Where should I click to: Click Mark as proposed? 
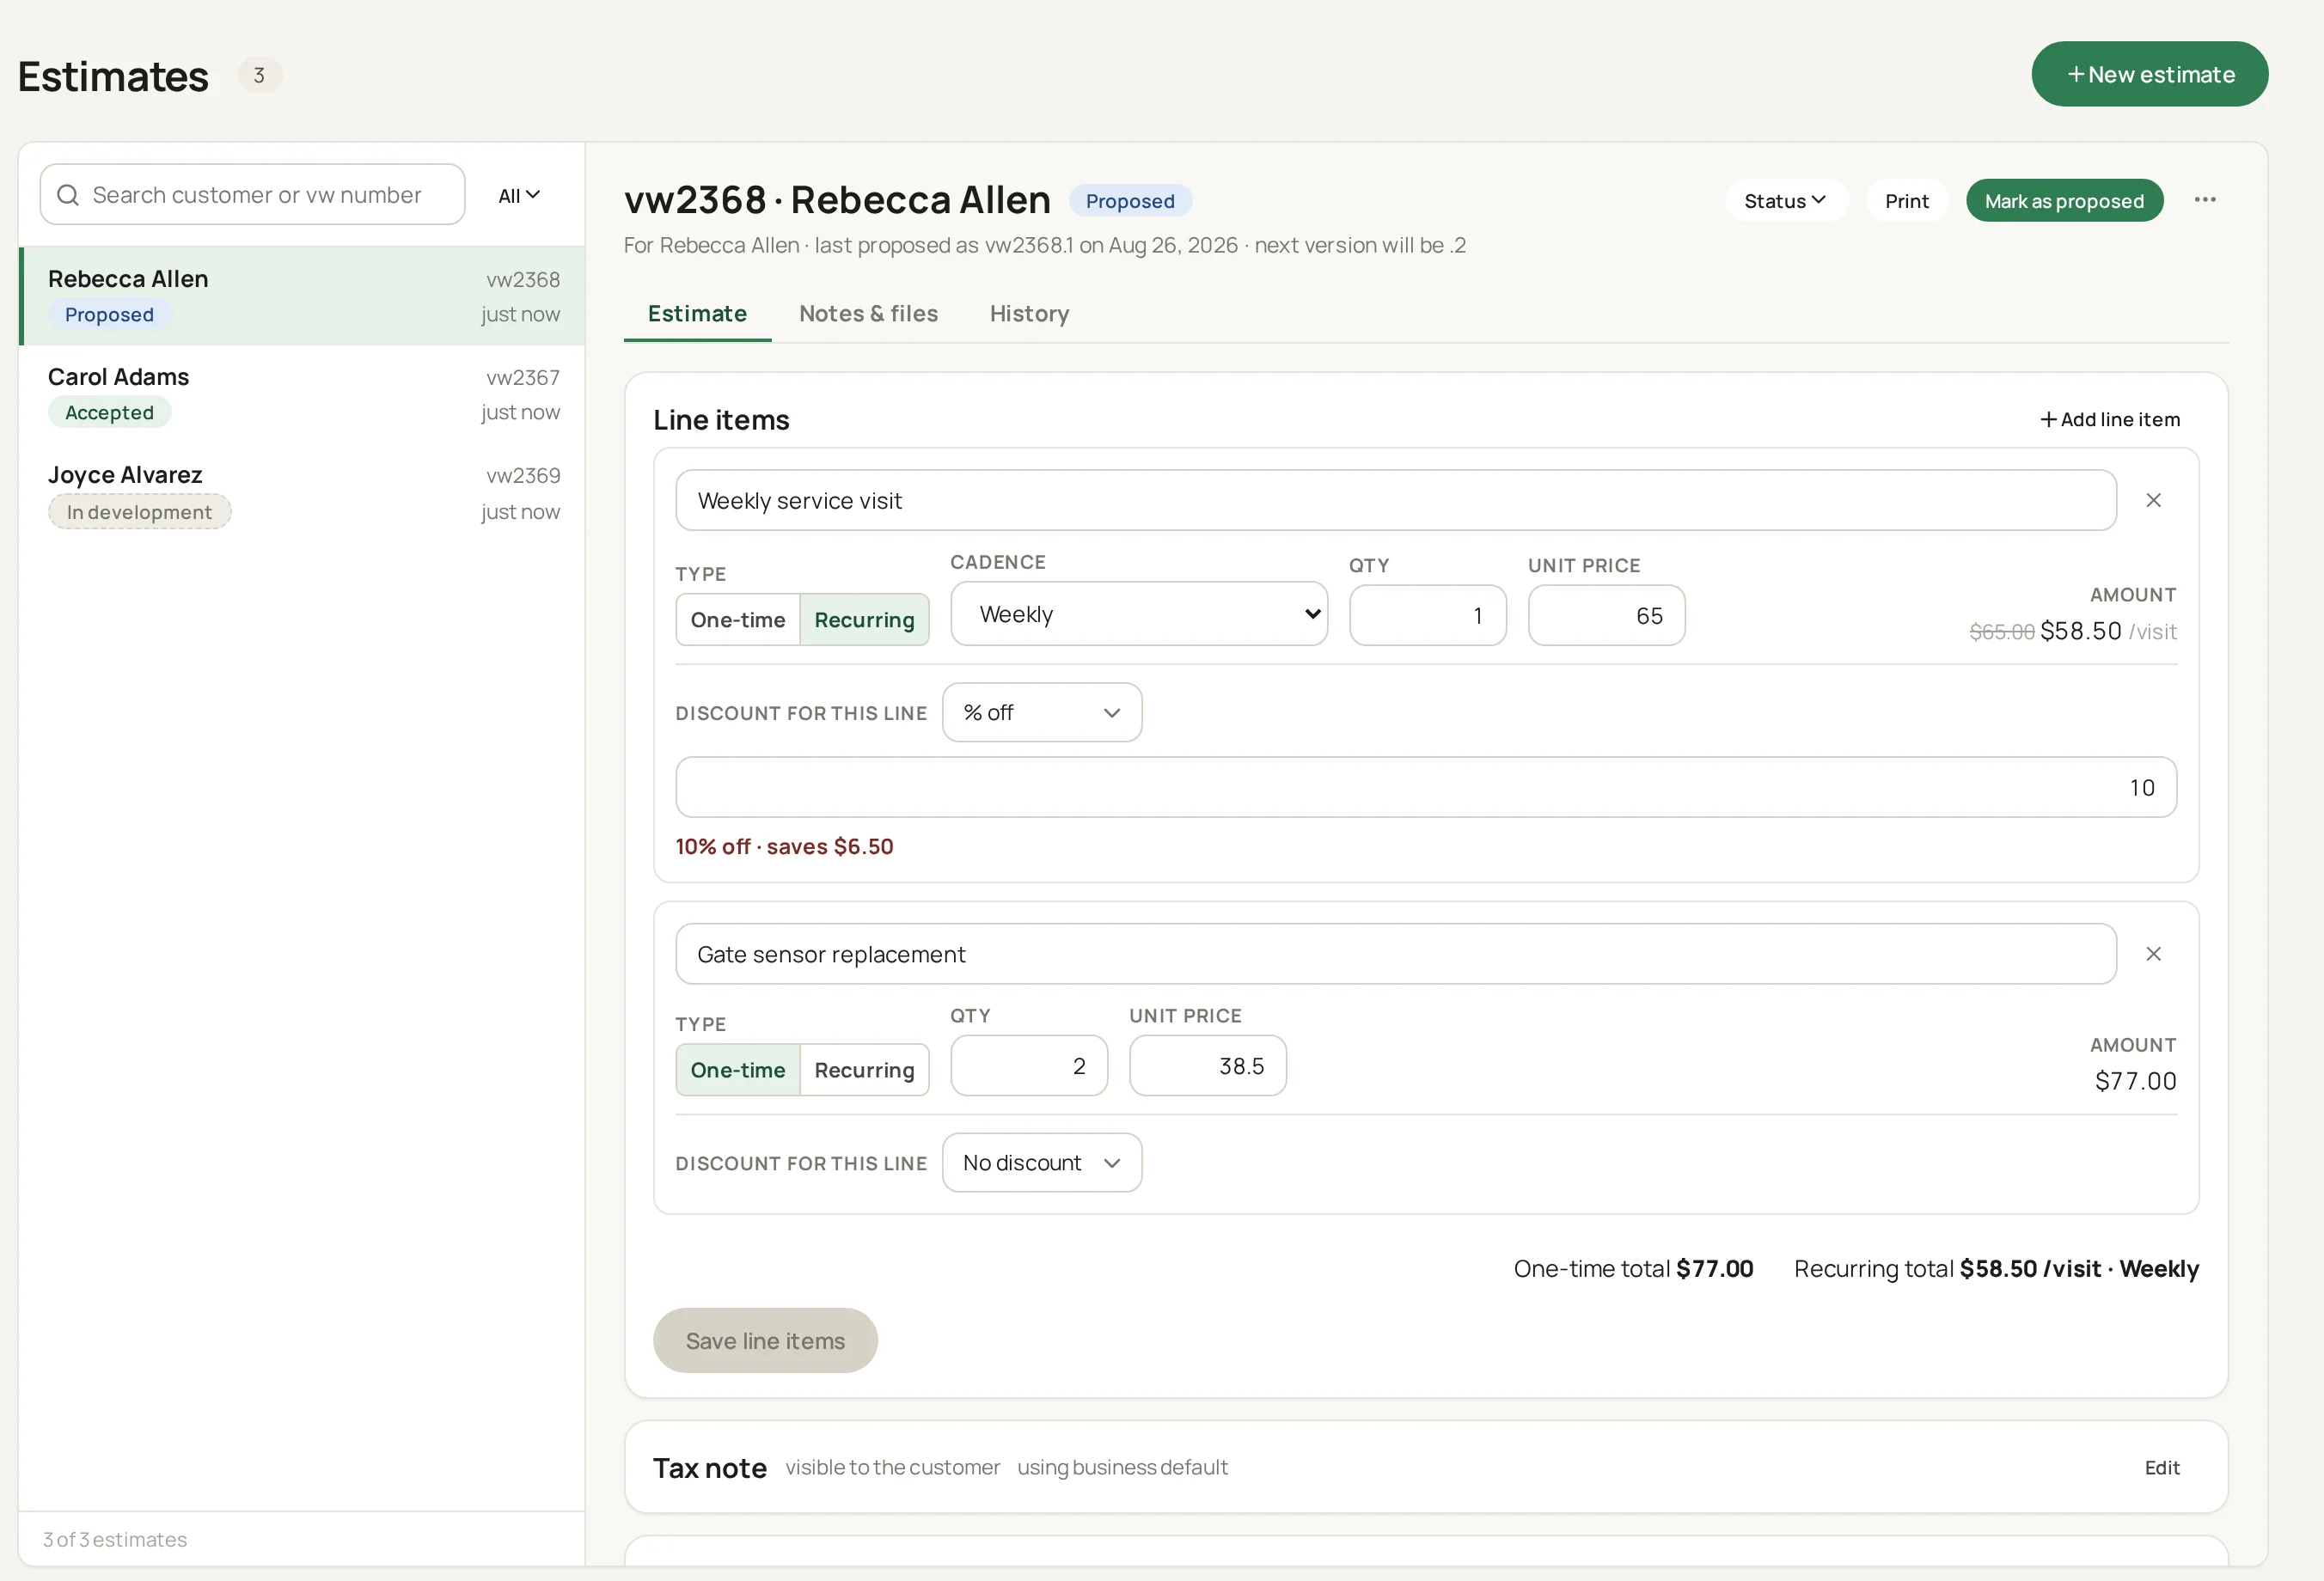[2064, 201]
